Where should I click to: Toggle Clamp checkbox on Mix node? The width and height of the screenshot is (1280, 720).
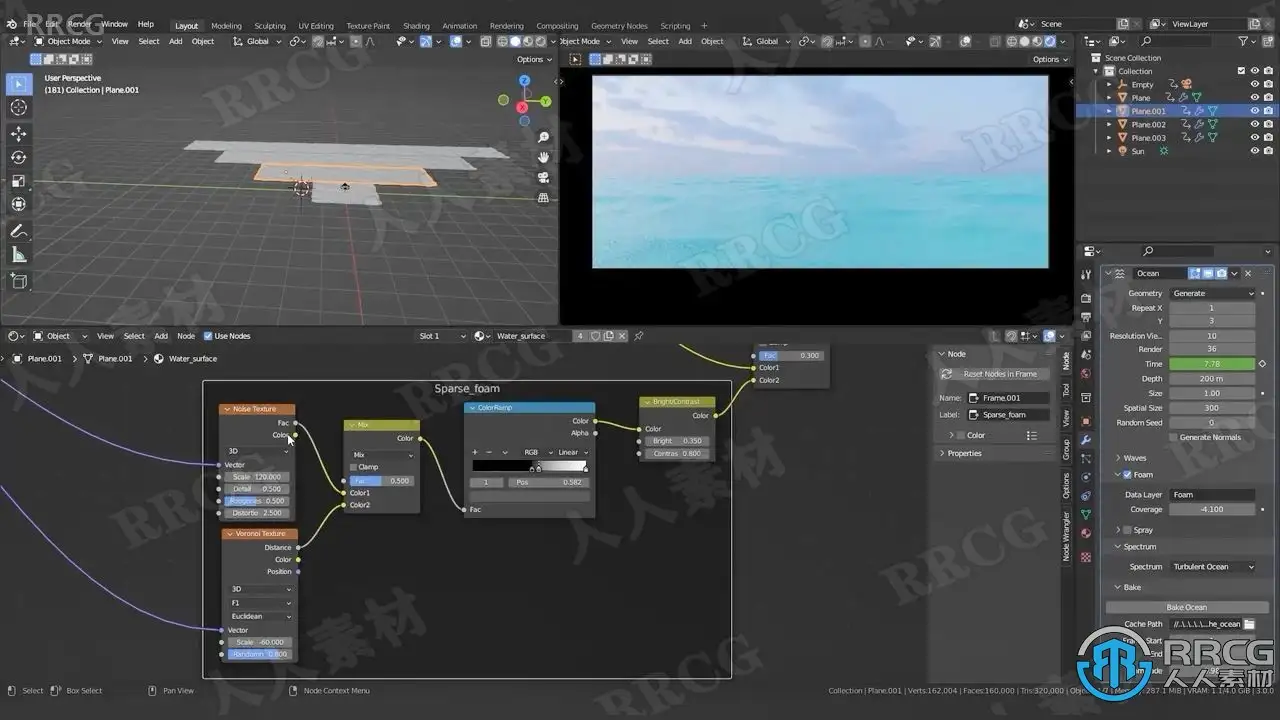tap(353, 467)
